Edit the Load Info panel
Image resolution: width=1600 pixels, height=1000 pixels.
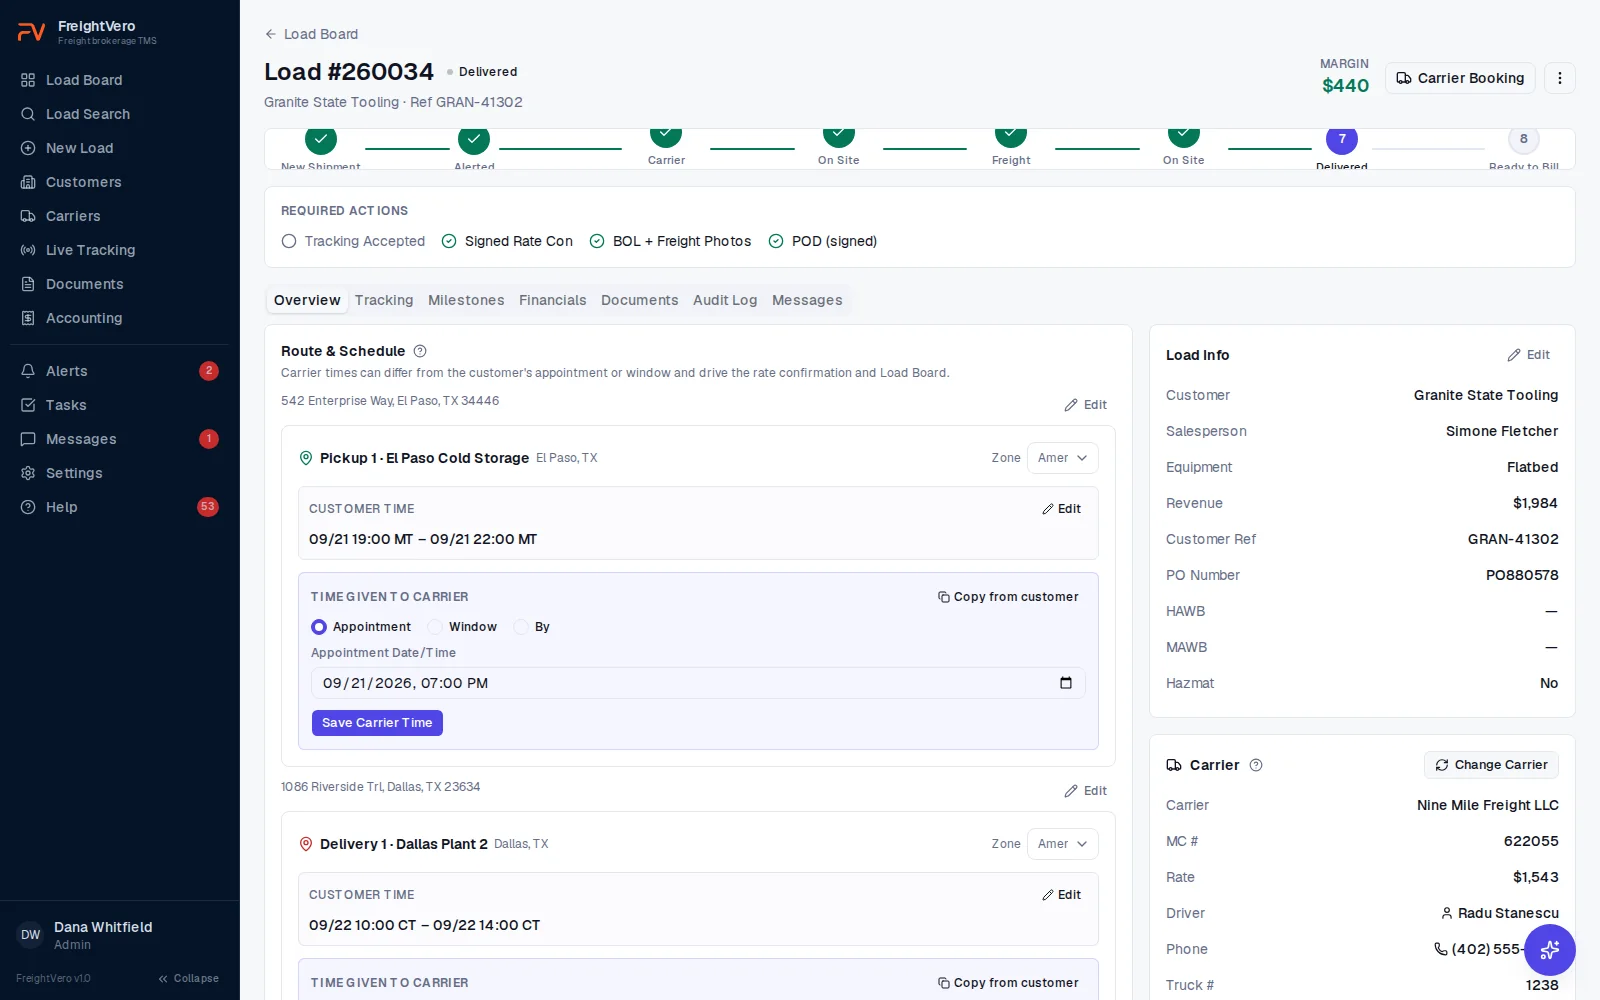pyautogui.click(x=1529, y=355)
